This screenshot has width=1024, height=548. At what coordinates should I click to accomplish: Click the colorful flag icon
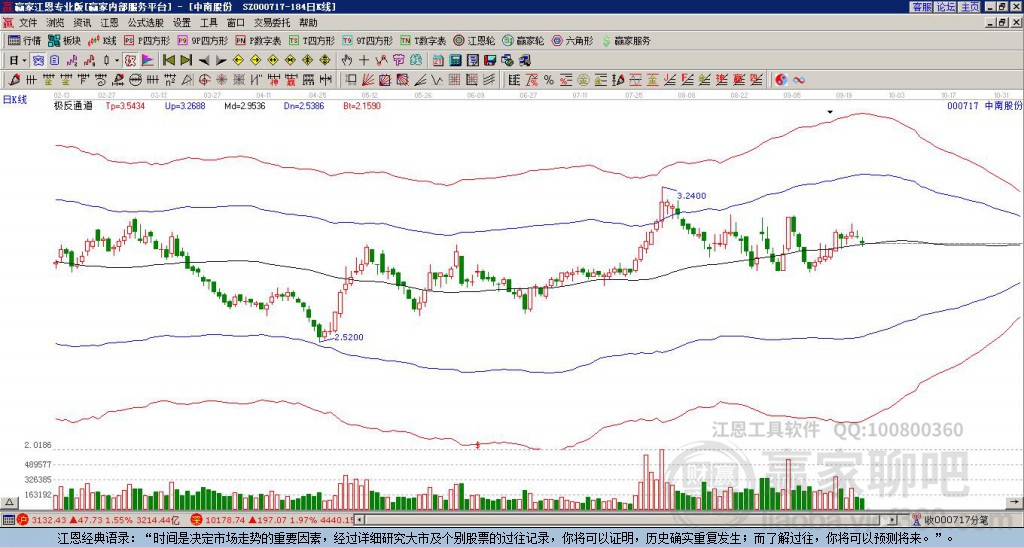(x=148, y=61)
